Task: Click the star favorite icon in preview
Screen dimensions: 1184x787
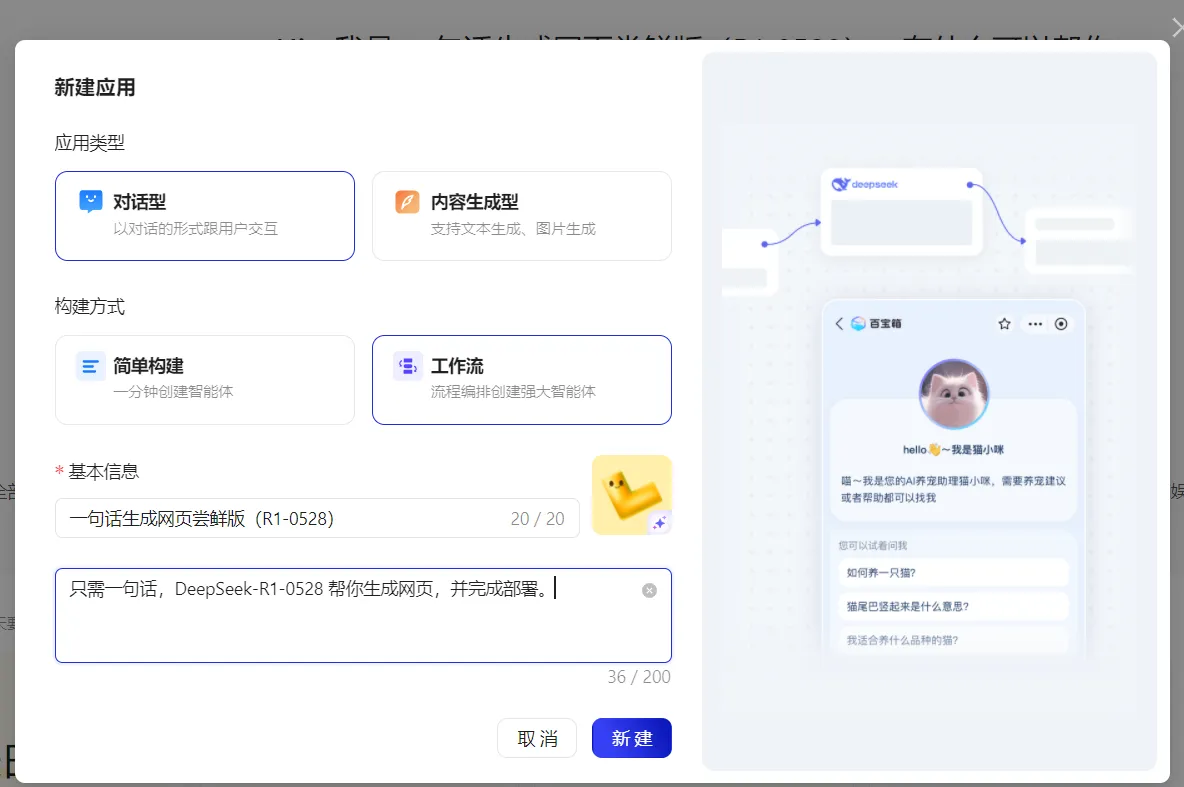Action: 1004,324
